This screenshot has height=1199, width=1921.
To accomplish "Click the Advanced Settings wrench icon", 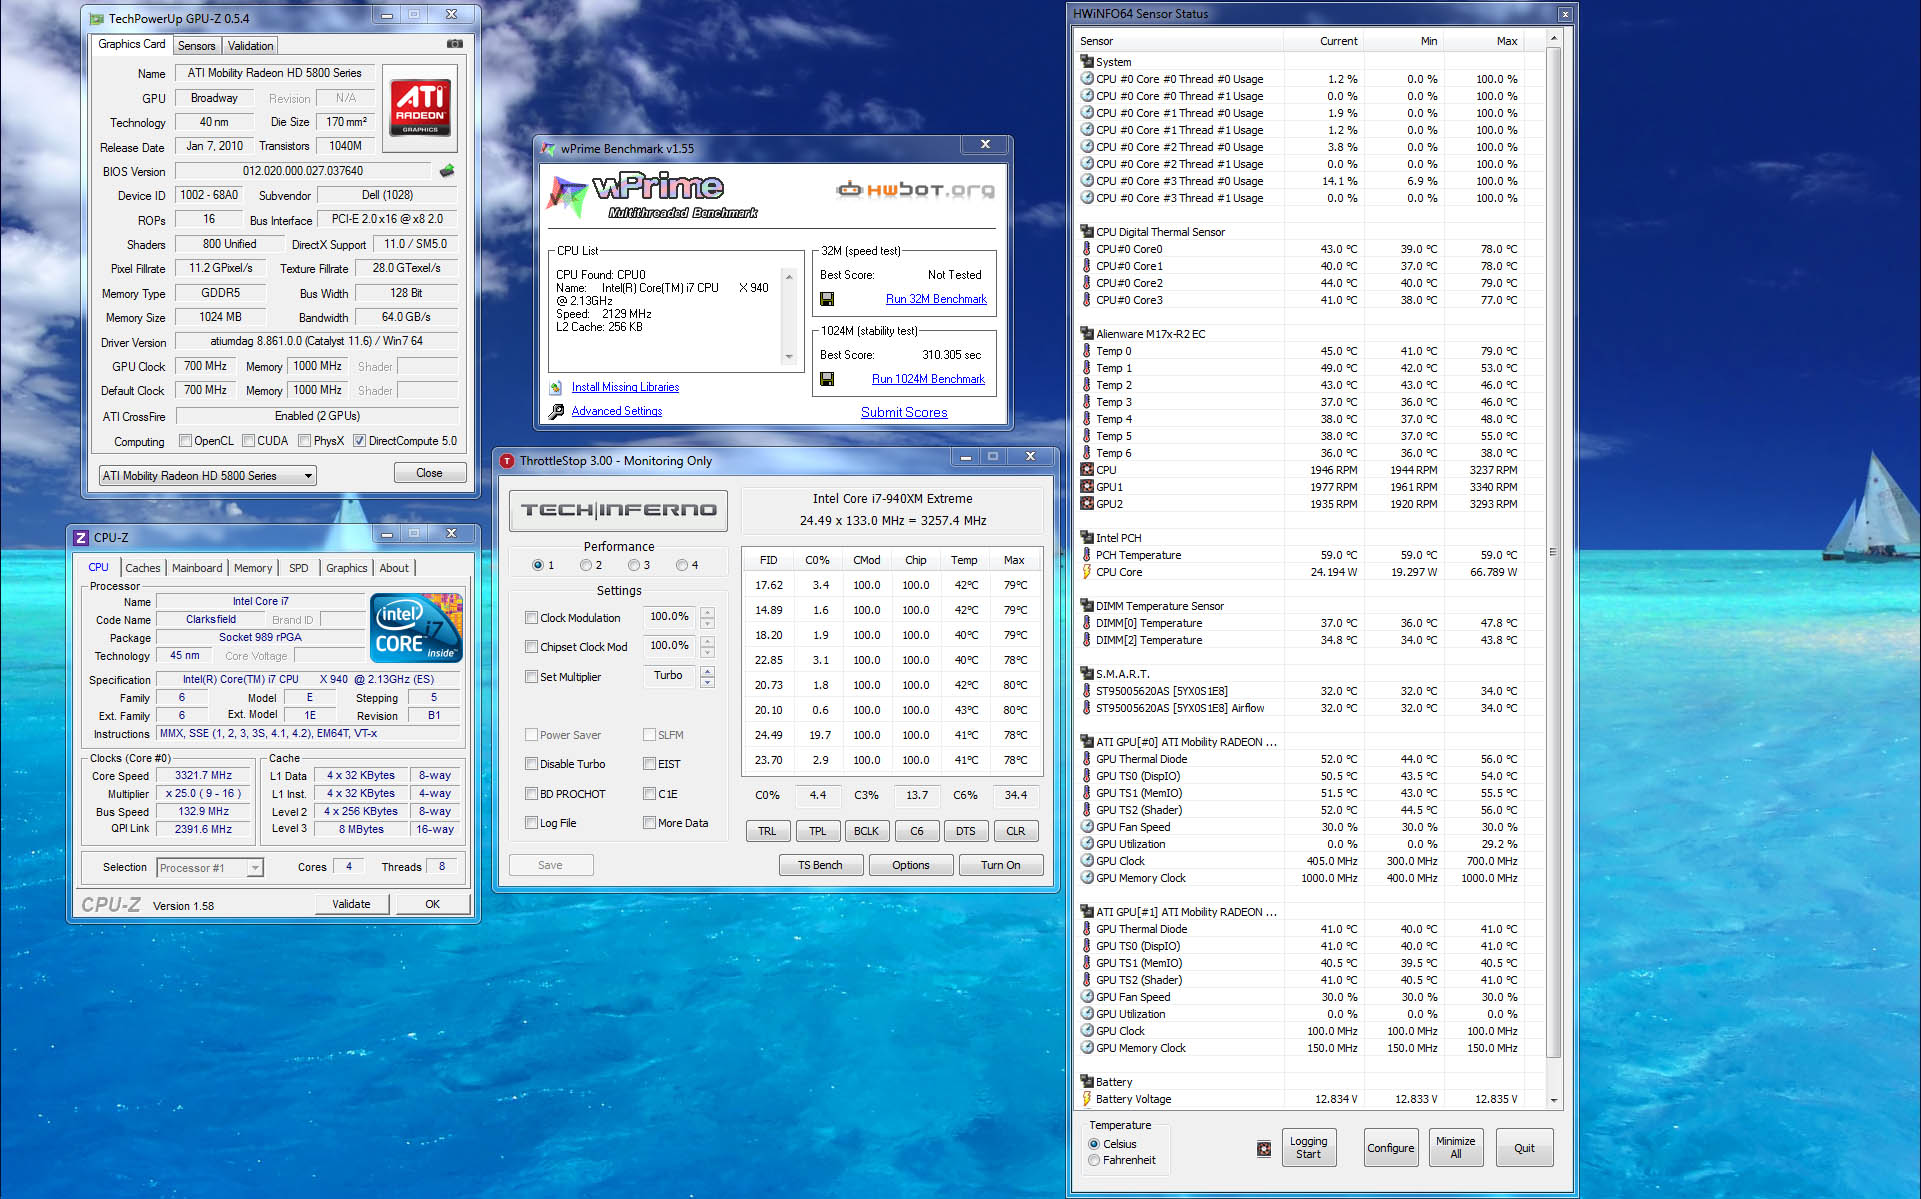I will (x=556, y=411).
